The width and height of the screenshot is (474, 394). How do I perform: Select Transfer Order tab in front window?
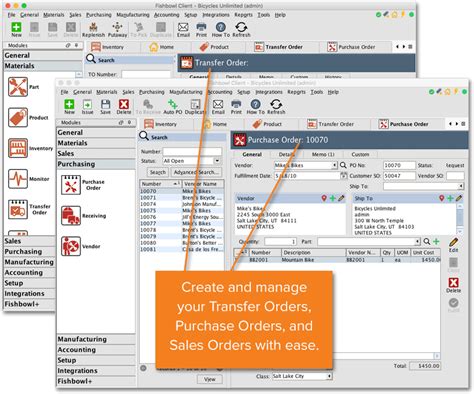pos(331,124)
